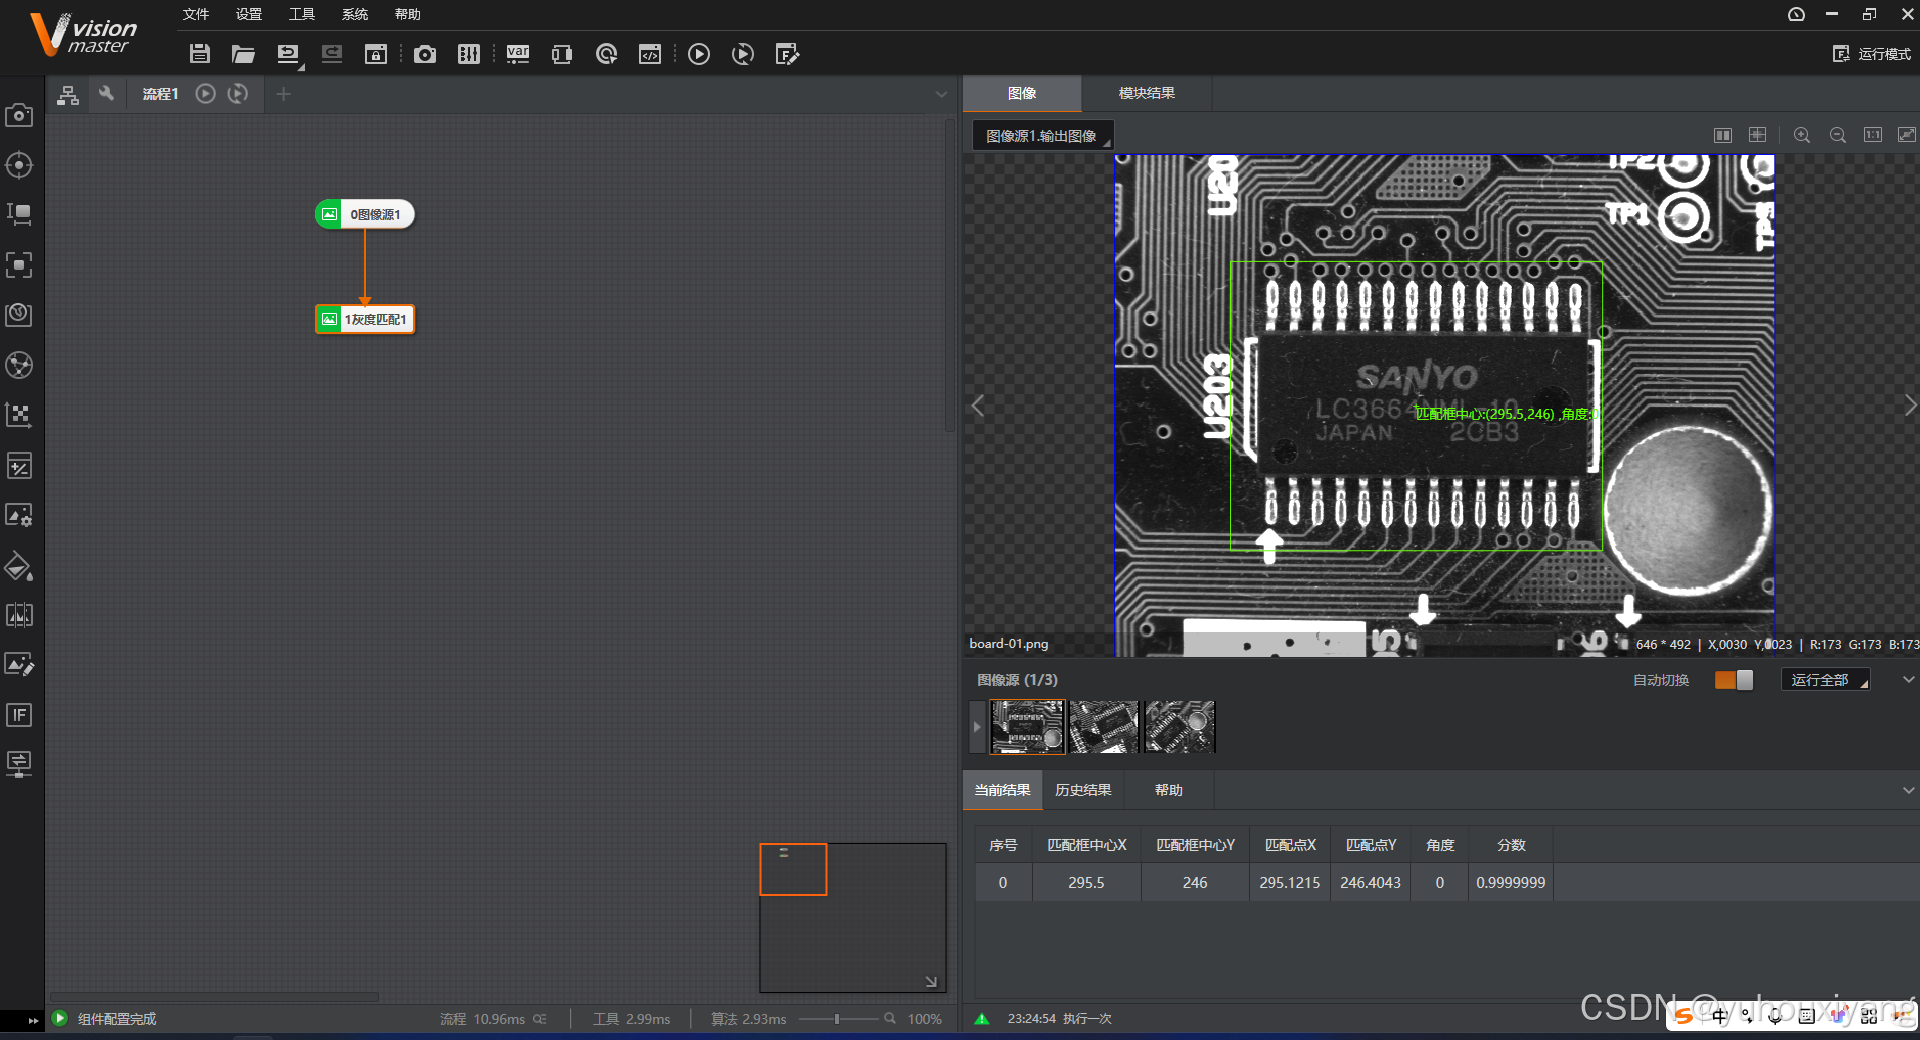Open the communication management icon
The width and height of the screenshot is (1920, 1040).
562,54
